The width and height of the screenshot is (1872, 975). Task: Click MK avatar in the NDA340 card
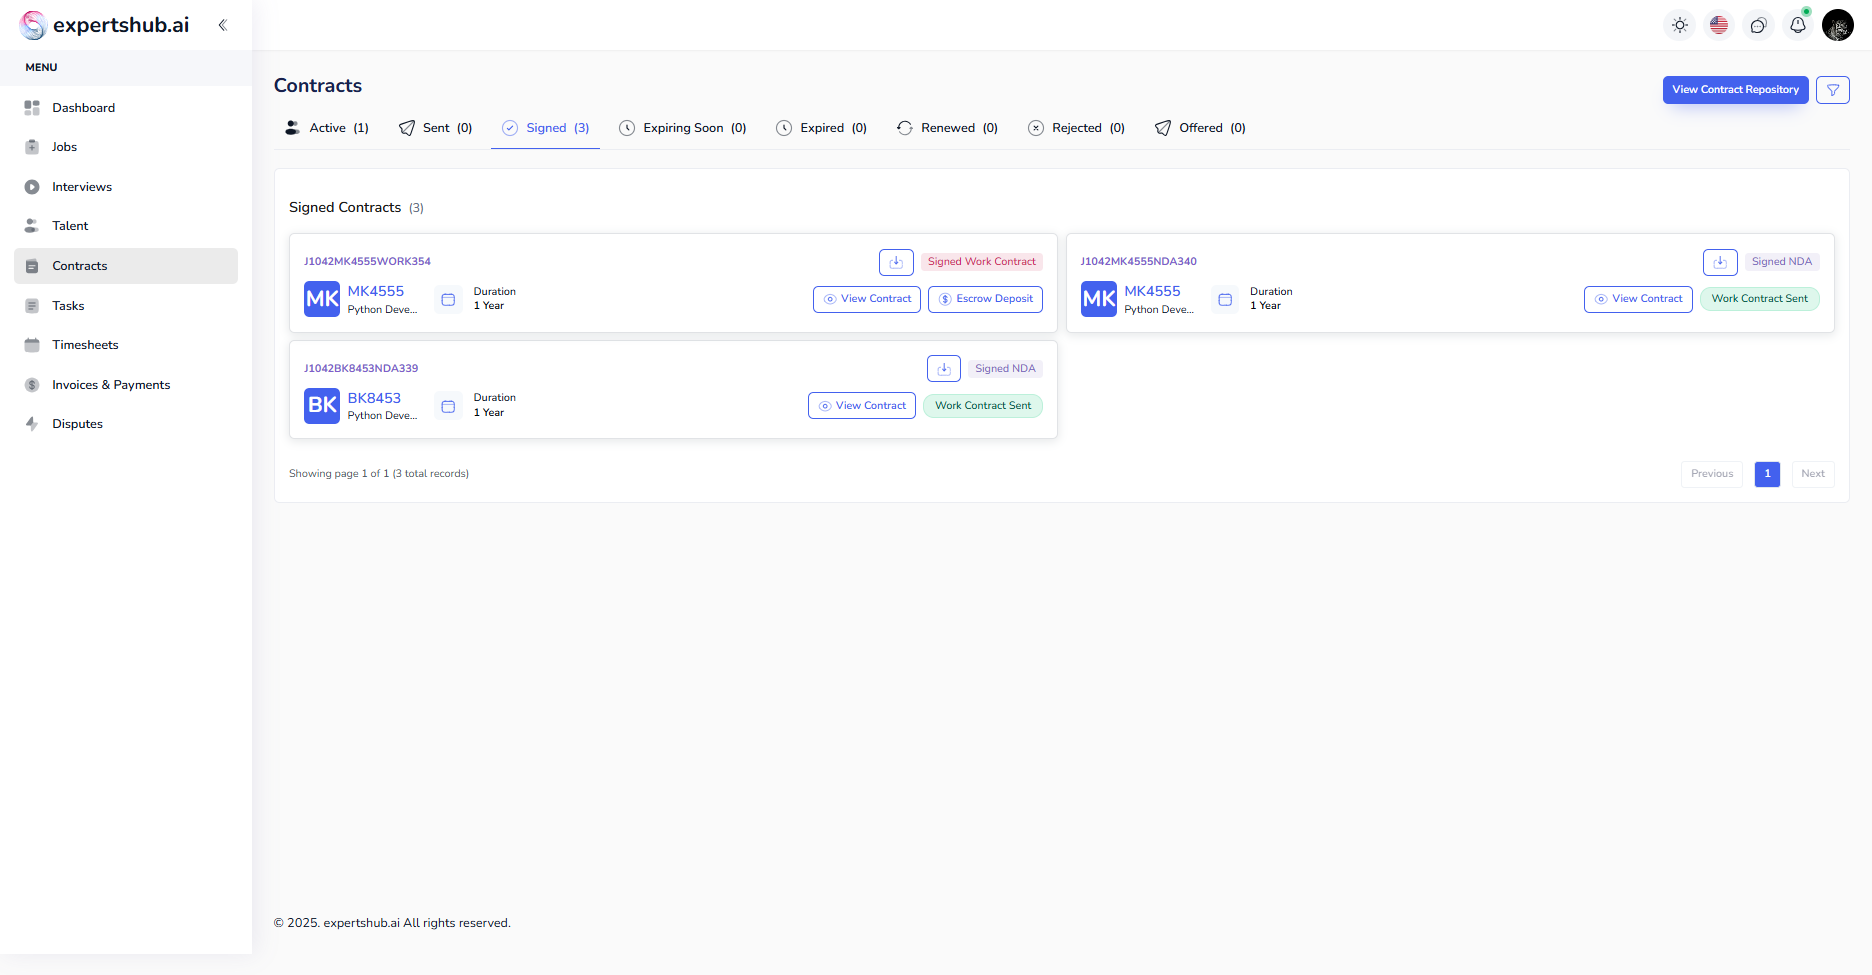tap(1099, 299)
